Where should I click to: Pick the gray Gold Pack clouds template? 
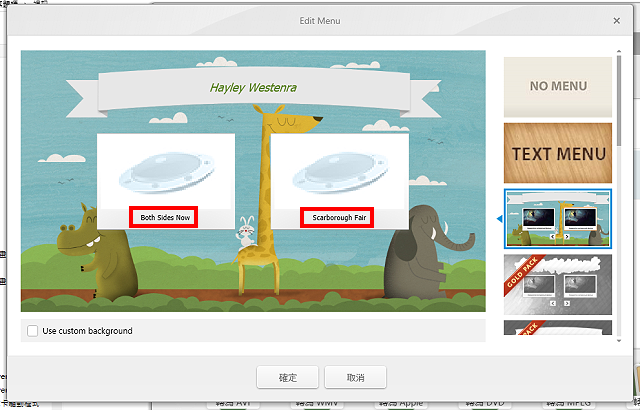coord(558,285)
